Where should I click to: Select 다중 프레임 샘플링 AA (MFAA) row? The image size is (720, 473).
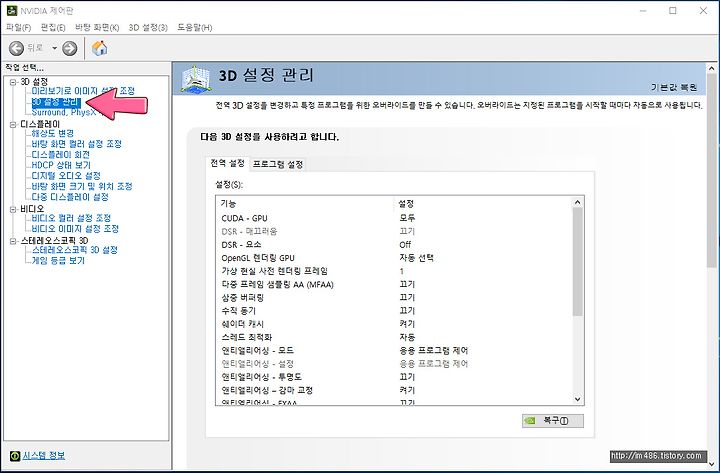pos(394,284)
